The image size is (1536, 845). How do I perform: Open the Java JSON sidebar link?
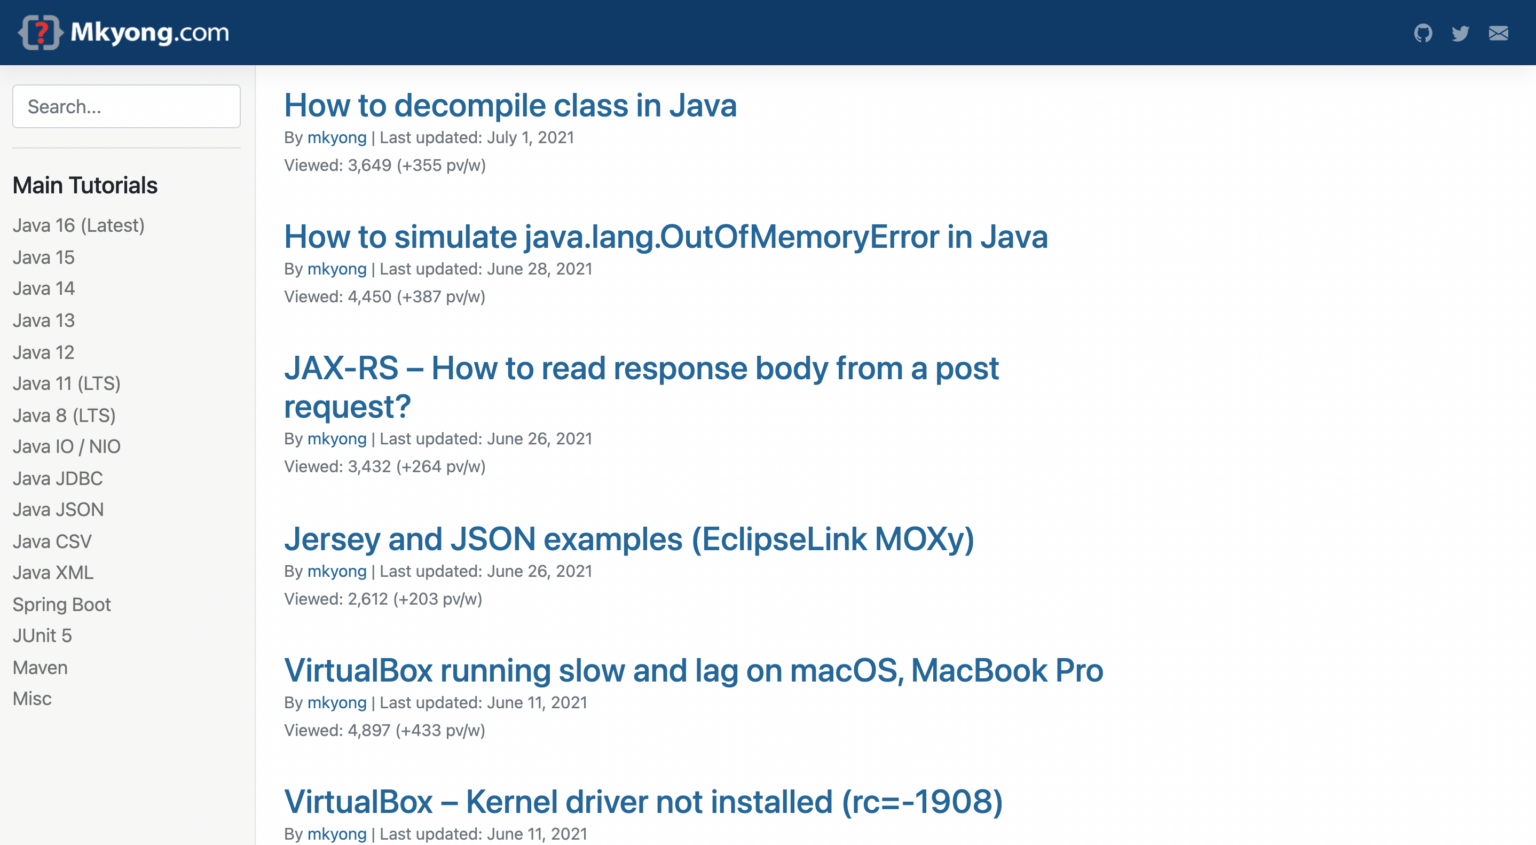[58, 509]
